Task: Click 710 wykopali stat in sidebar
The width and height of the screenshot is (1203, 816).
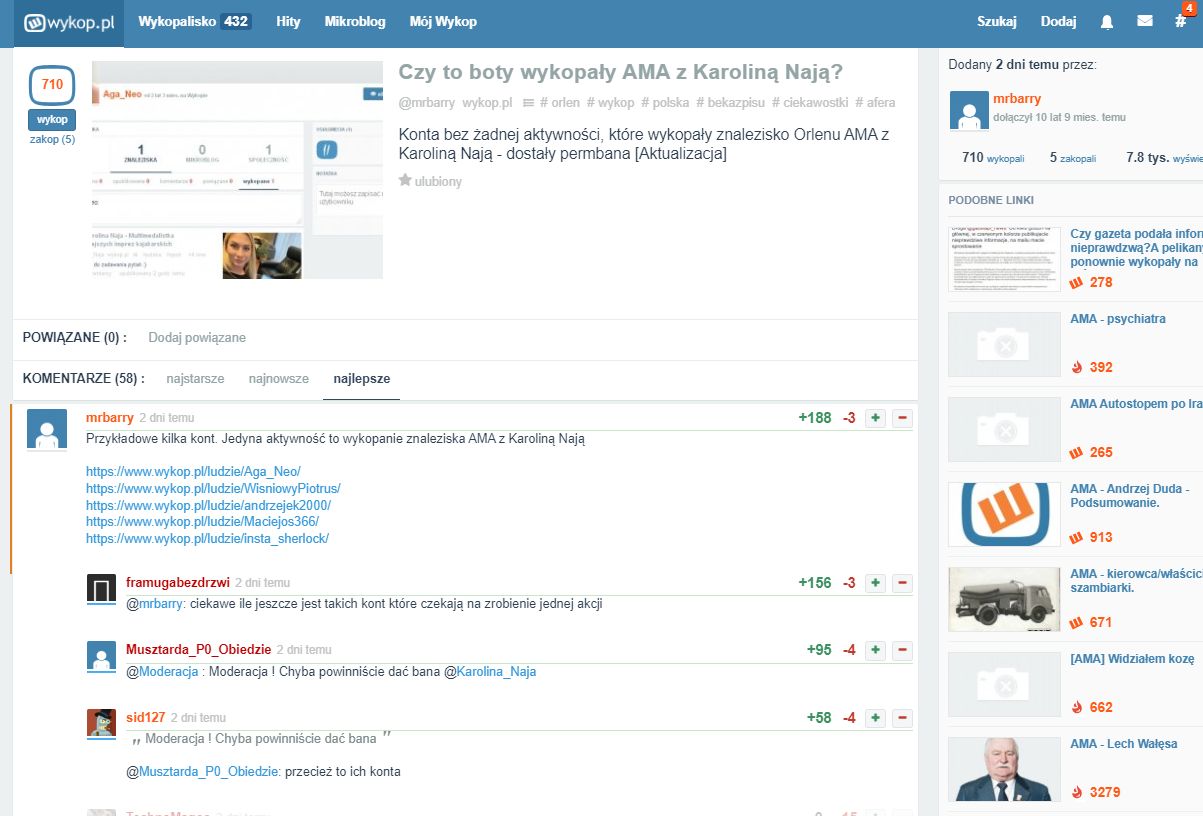Action: click(993, 157)
